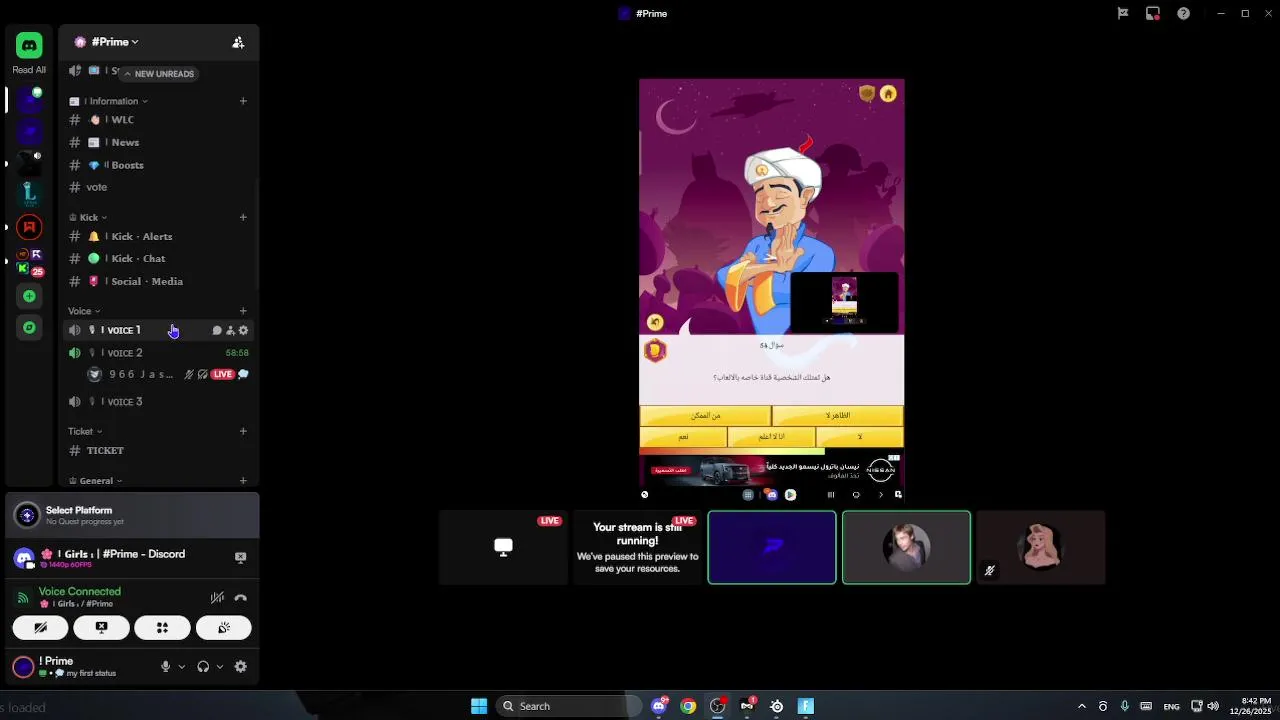The image size is (1280, 720).
Task: Open VOICE 1 channel settings gear
Action: pos(243,330)
